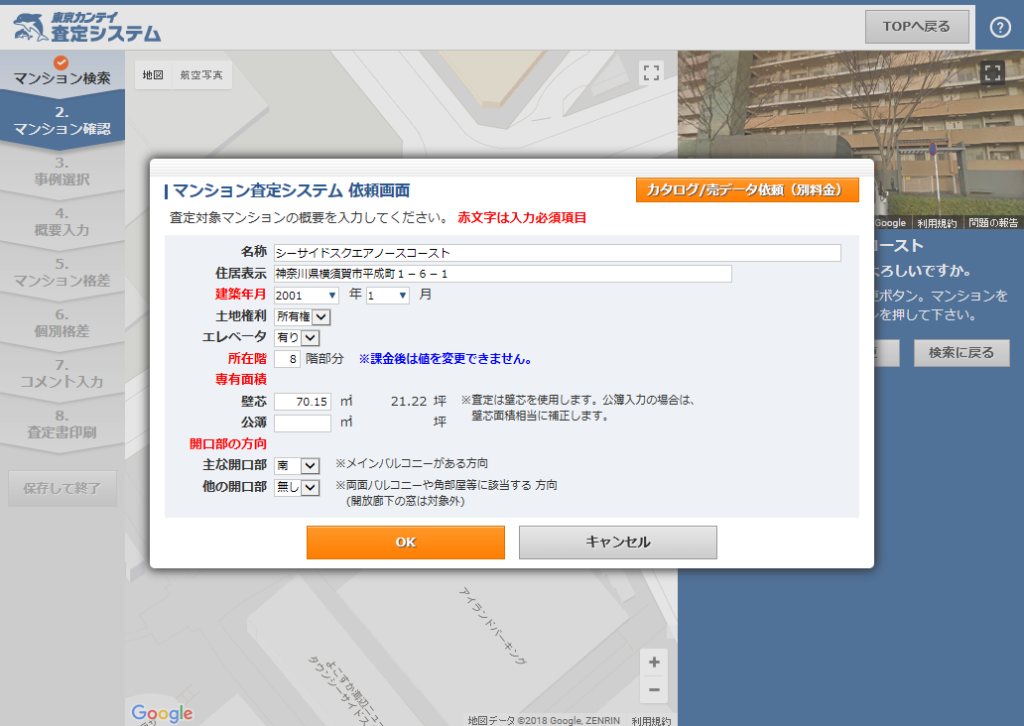Open the 土地権利 dropdown
The height and width of the screenshot is (726, 1024).
click(x=302, y=317)
